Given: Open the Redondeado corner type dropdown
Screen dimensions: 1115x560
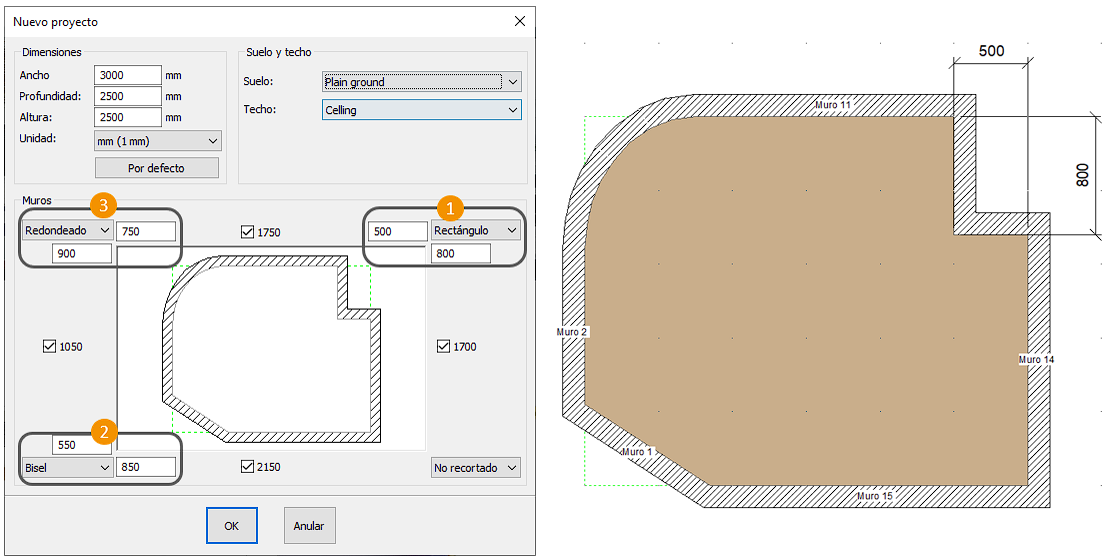Looking at the screenshot, I should click(67, 231).
